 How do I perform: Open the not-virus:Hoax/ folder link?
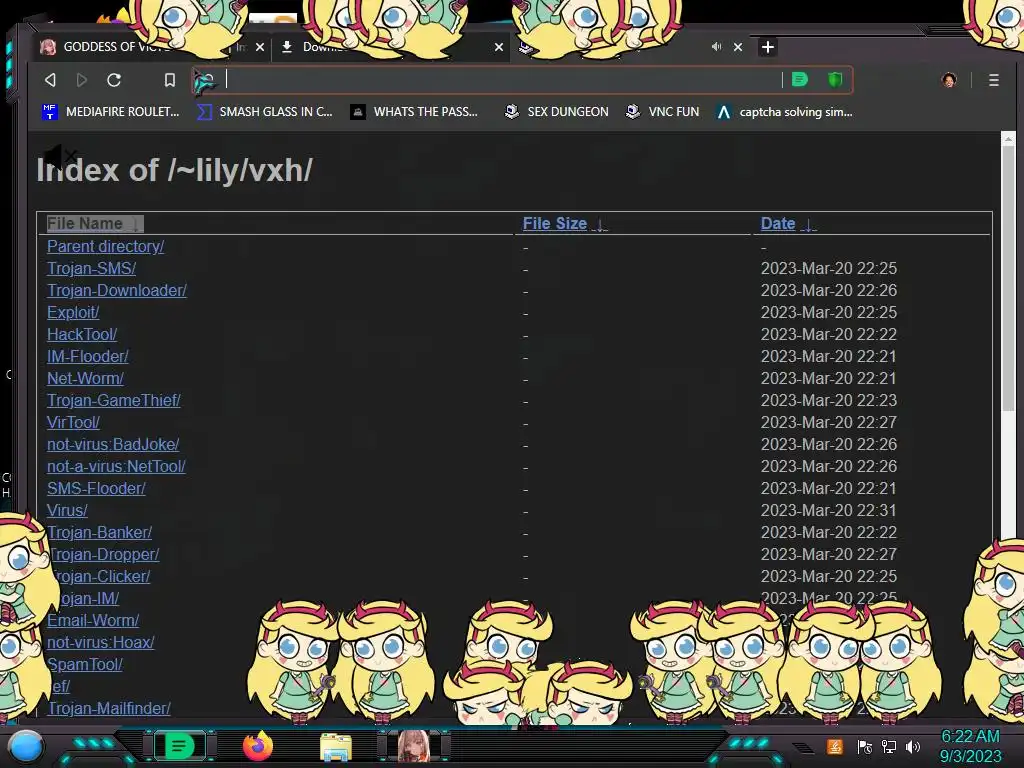click(101, 642)
